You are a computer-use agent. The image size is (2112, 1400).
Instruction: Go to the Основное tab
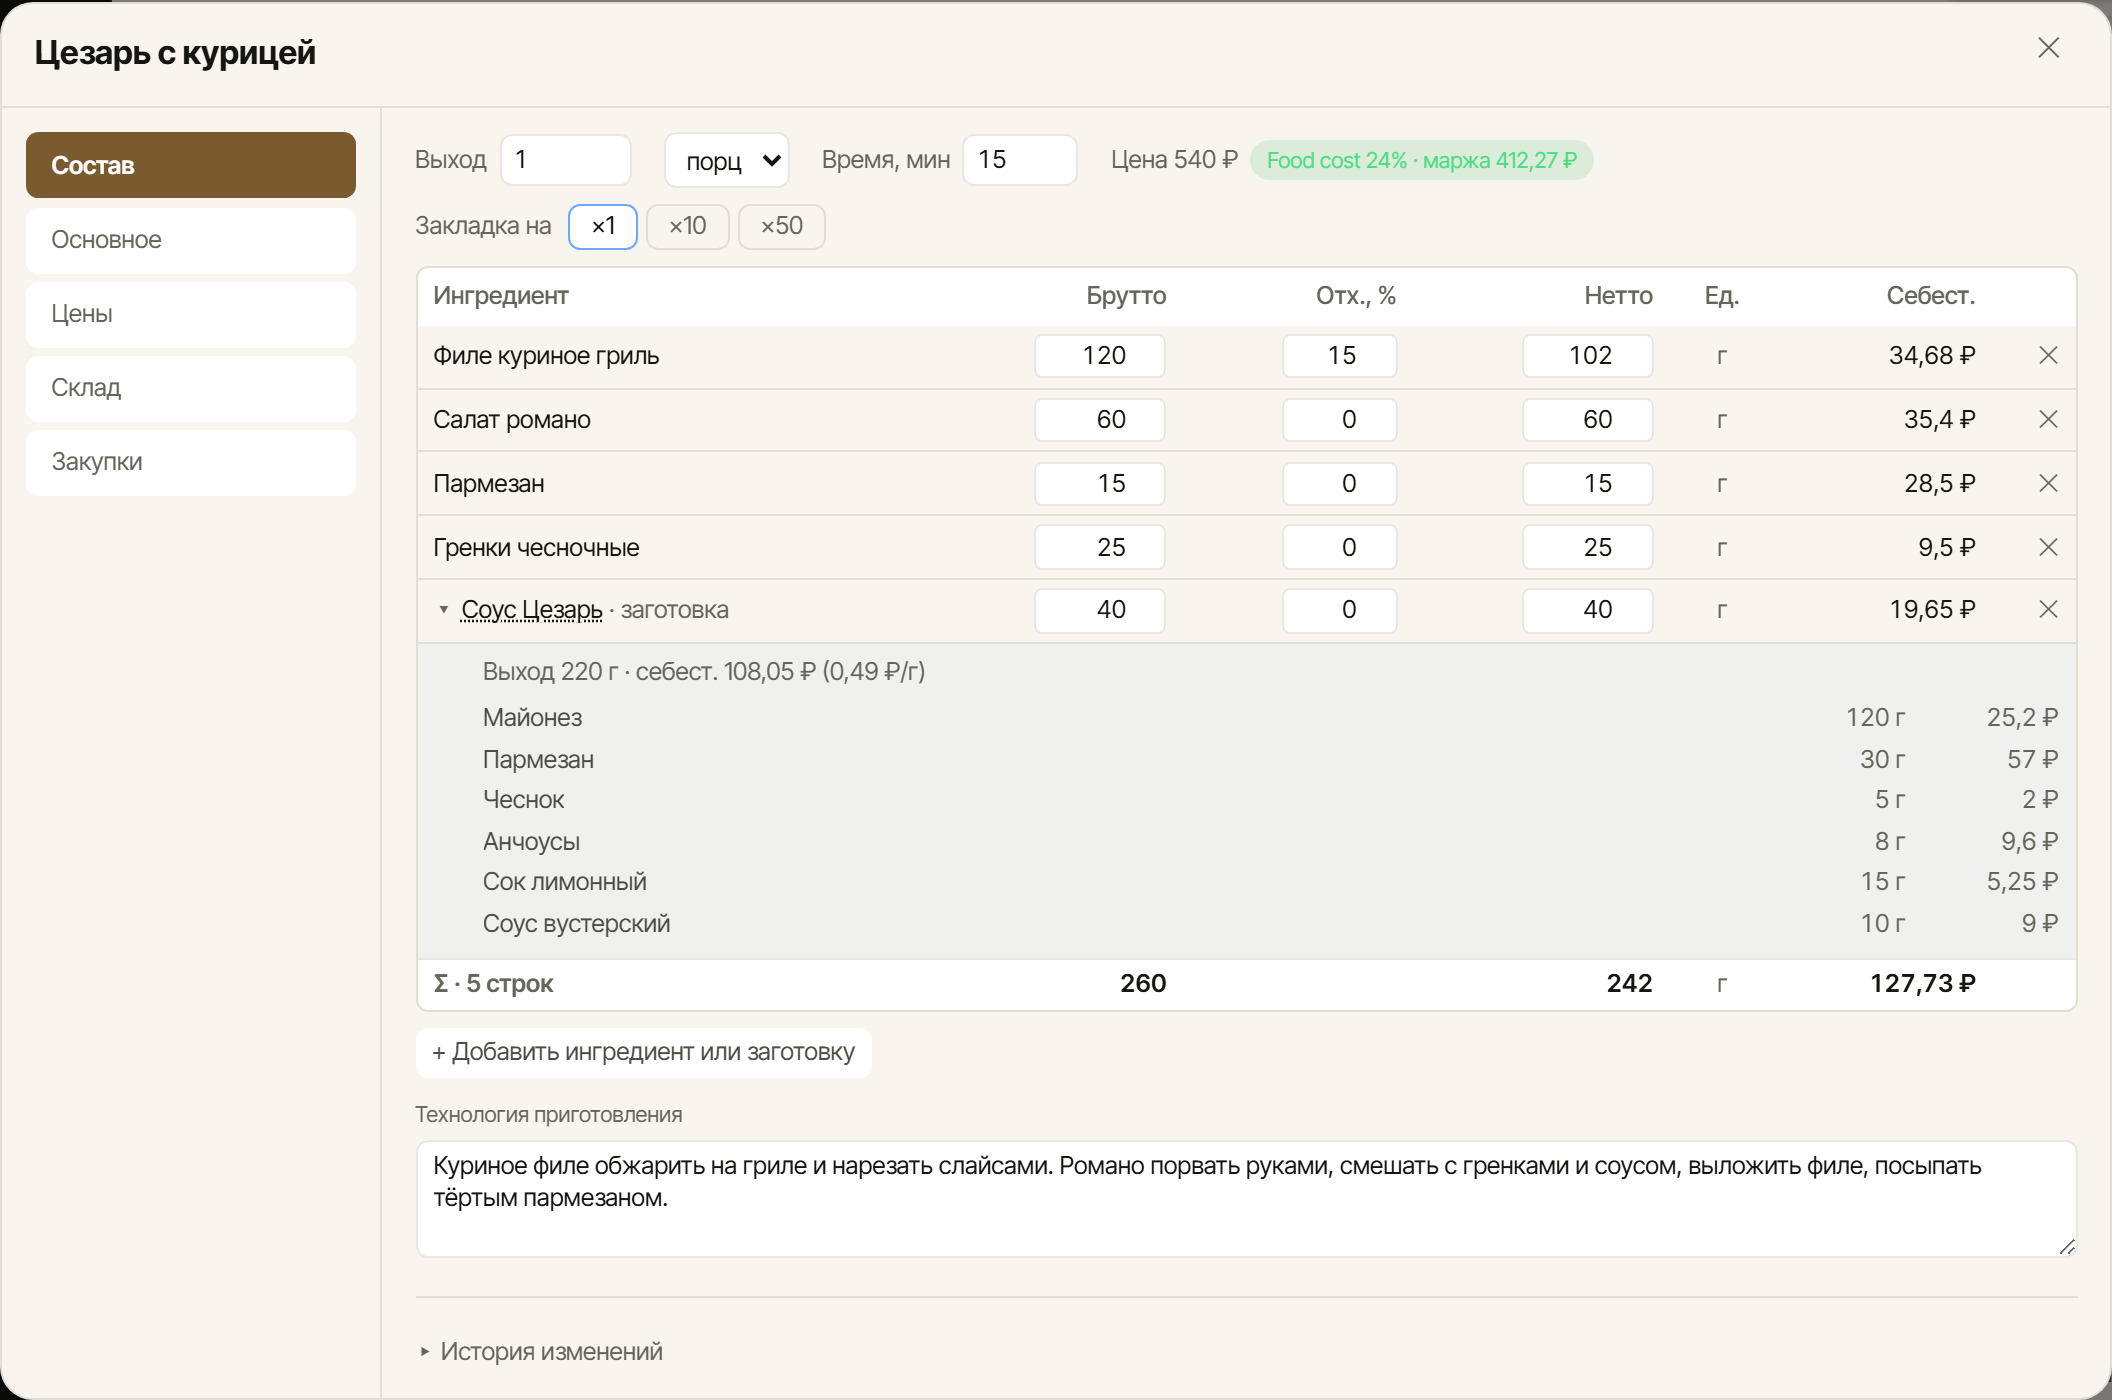click(x=191, y=240)
